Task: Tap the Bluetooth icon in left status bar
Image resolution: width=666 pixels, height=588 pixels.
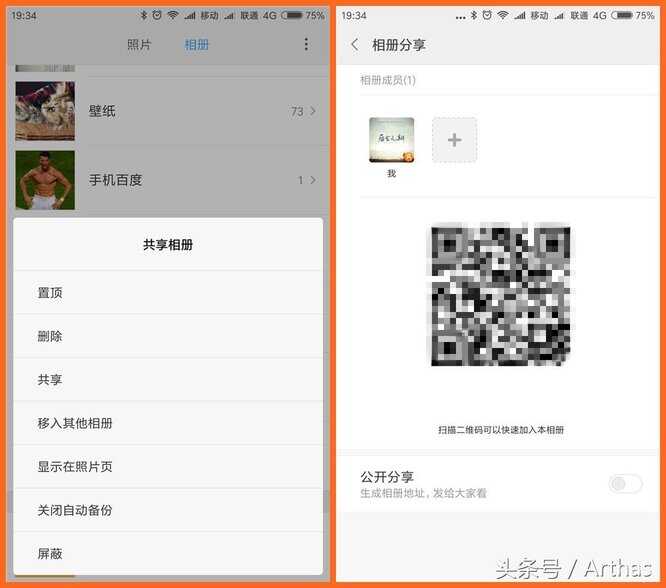Action: (144, 16)
